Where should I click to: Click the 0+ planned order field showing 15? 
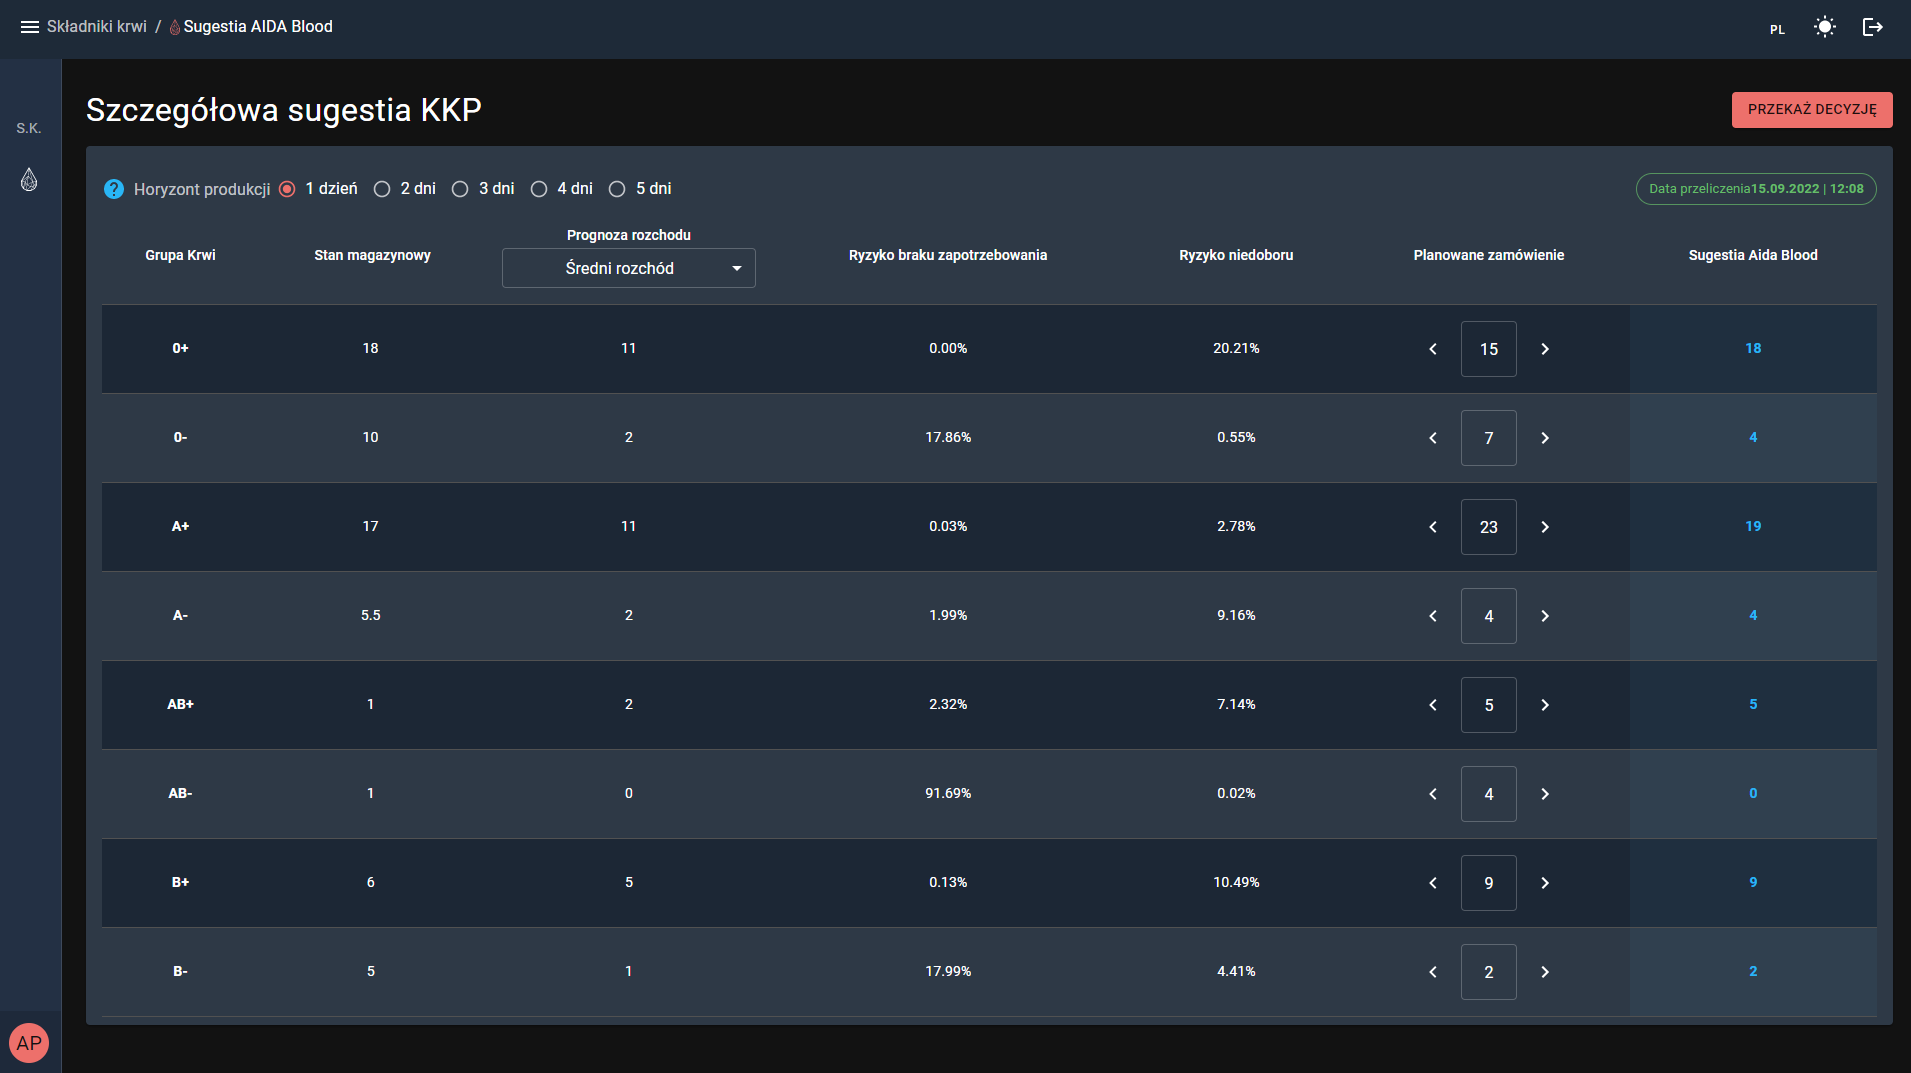click(1489, 349)
